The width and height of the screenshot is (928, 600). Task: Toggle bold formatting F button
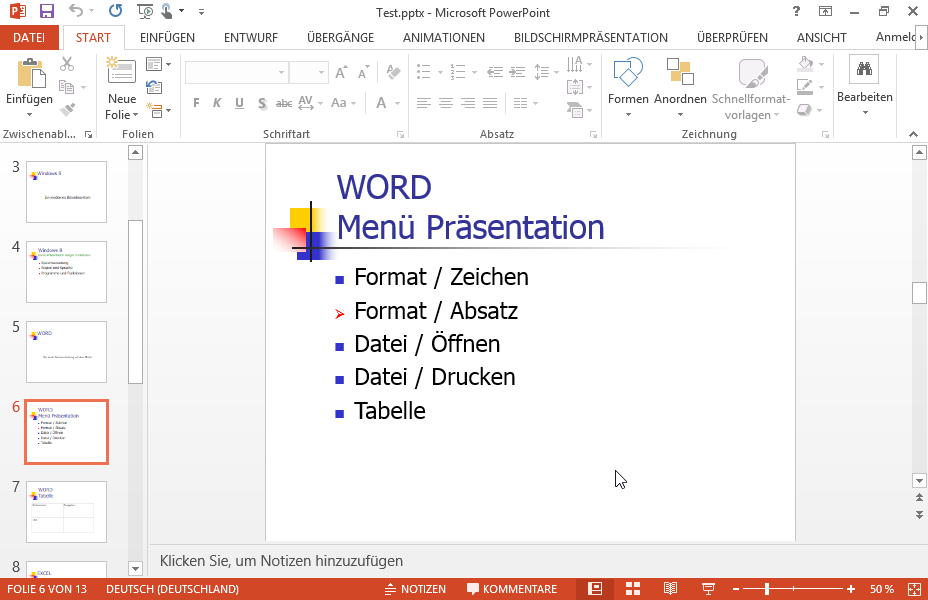[x=196, y=103]
